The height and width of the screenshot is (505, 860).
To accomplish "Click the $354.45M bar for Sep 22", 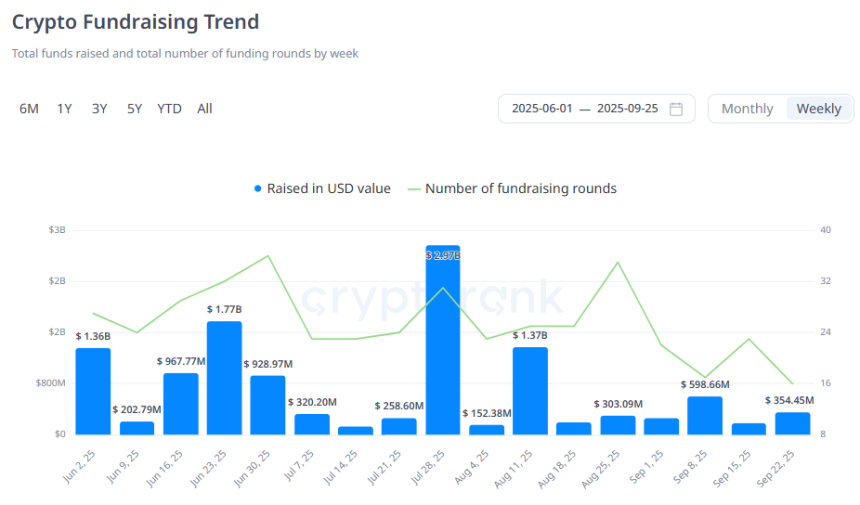I will coord(792,423).
